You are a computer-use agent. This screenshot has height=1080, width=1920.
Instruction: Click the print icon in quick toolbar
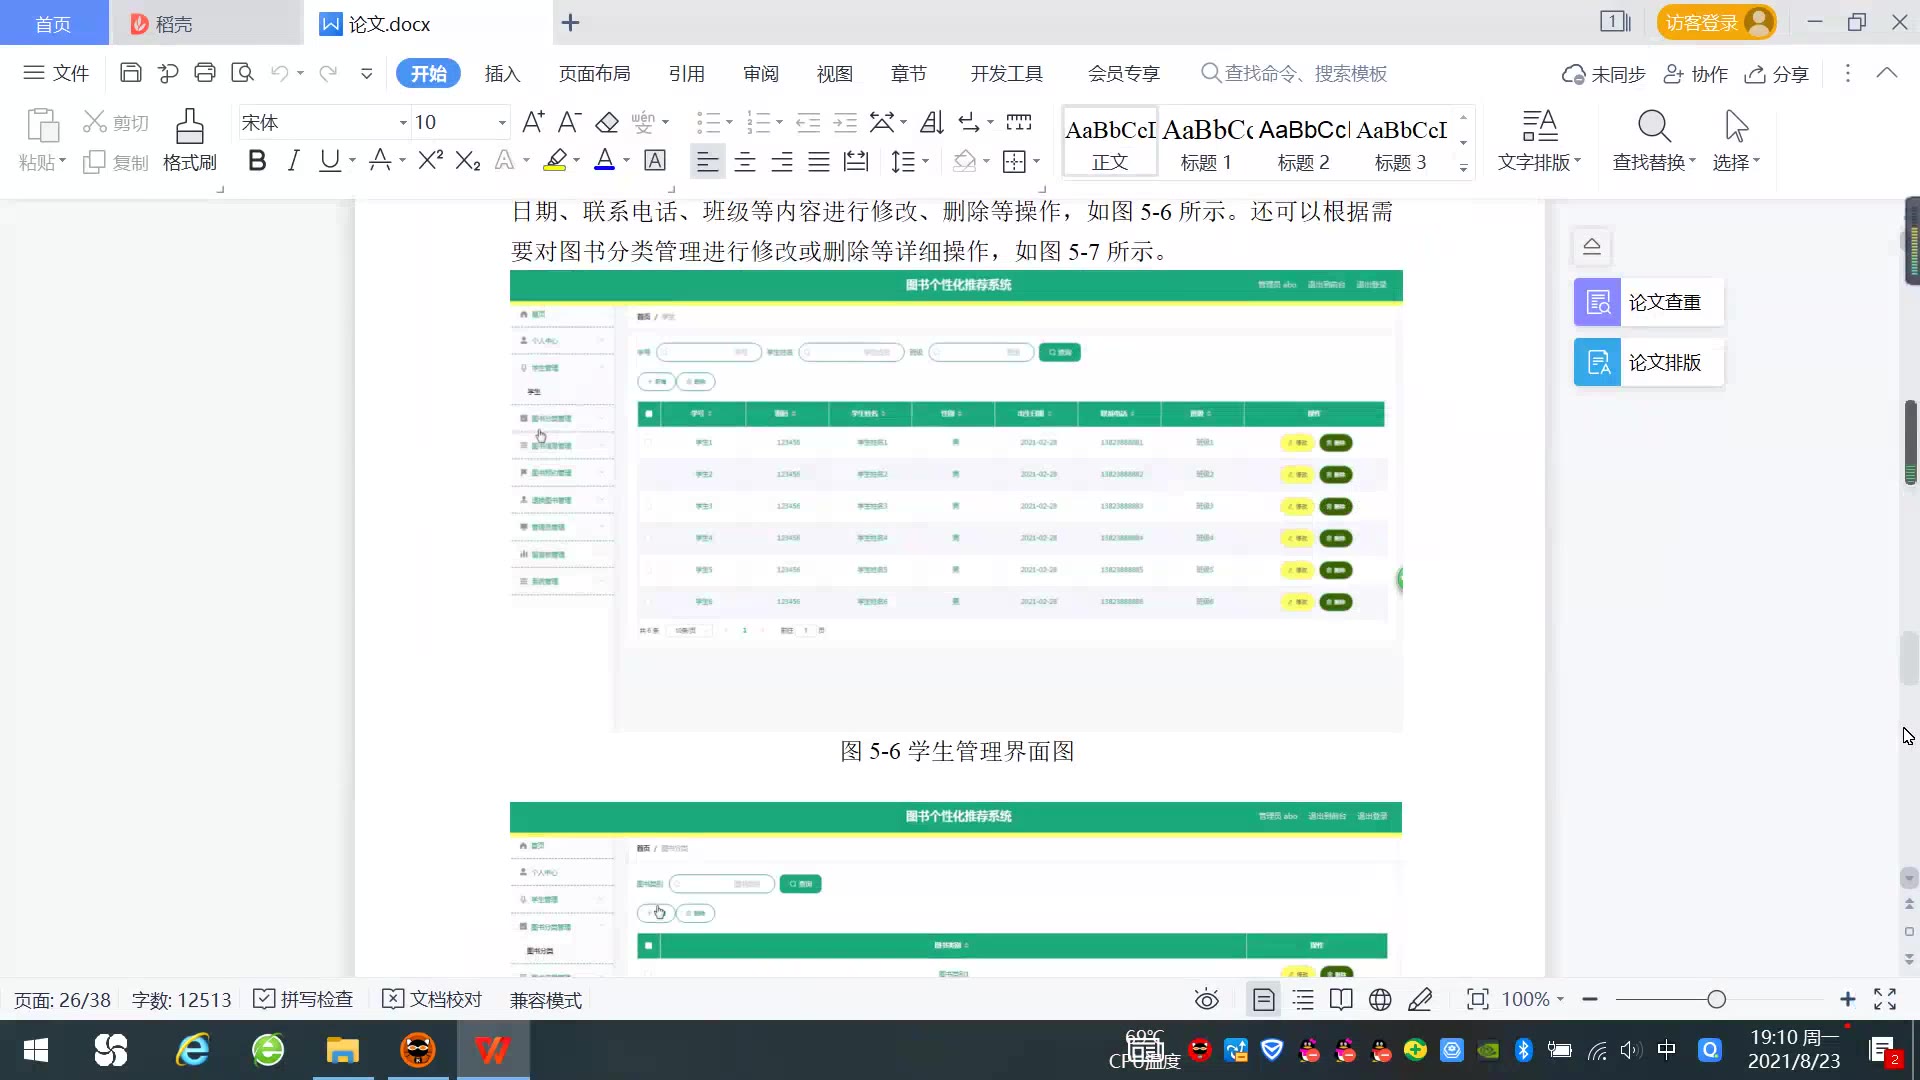click(205, 73)
